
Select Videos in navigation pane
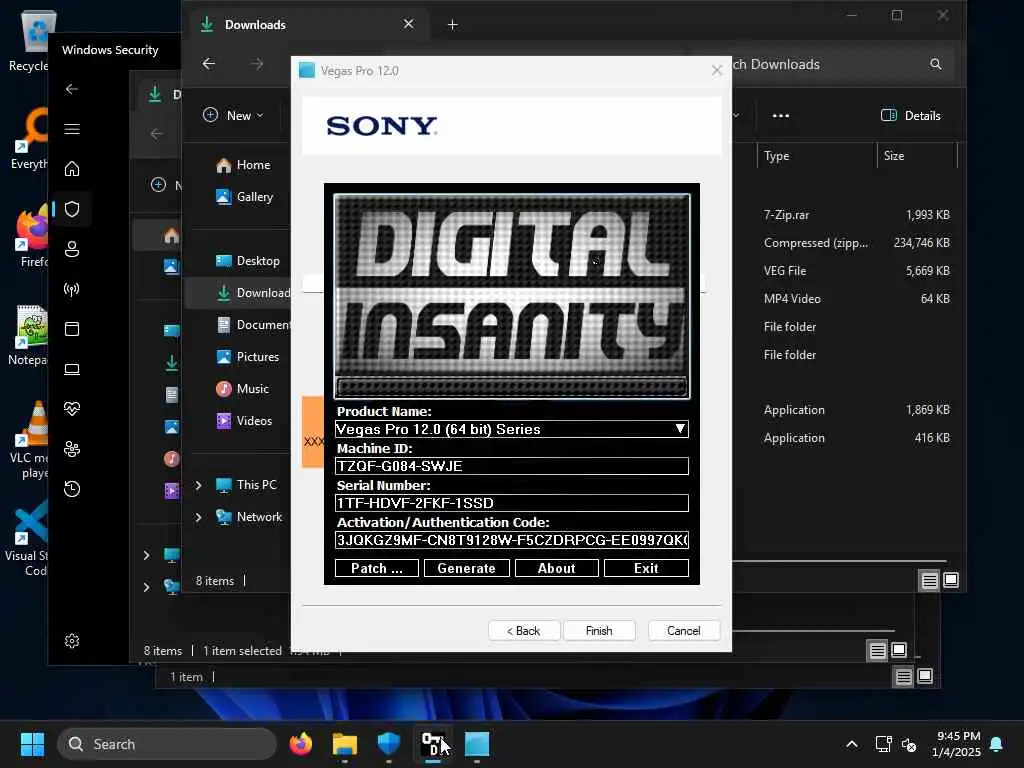[x=245, y=421]
